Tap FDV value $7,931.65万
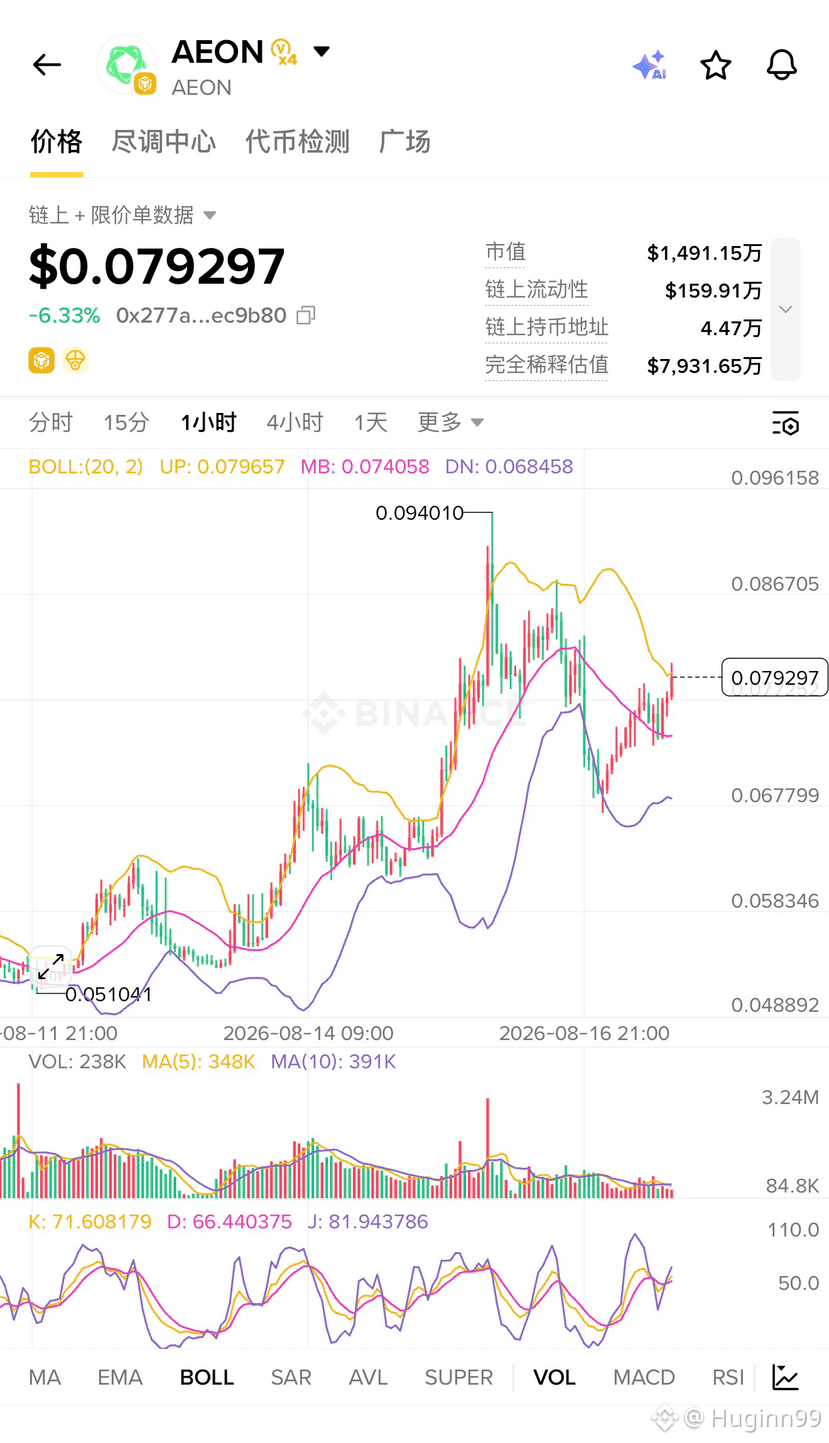 click(x=705, y=365)
